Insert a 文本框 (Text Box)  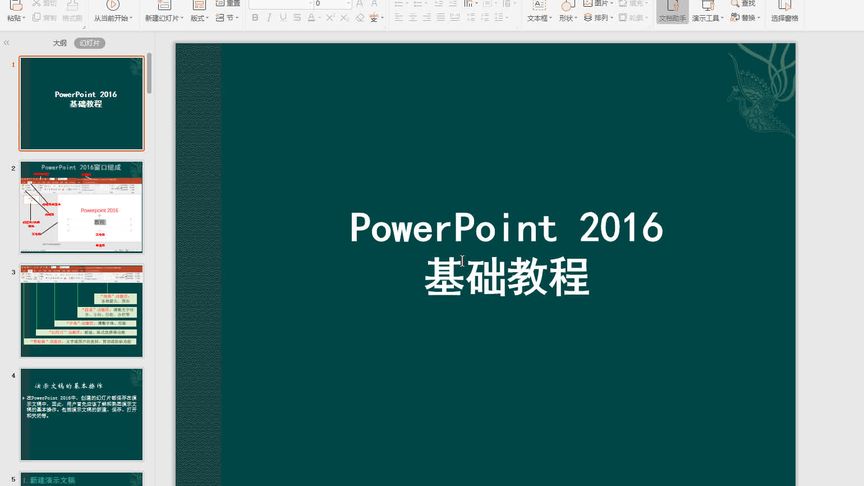click(539, 11)
